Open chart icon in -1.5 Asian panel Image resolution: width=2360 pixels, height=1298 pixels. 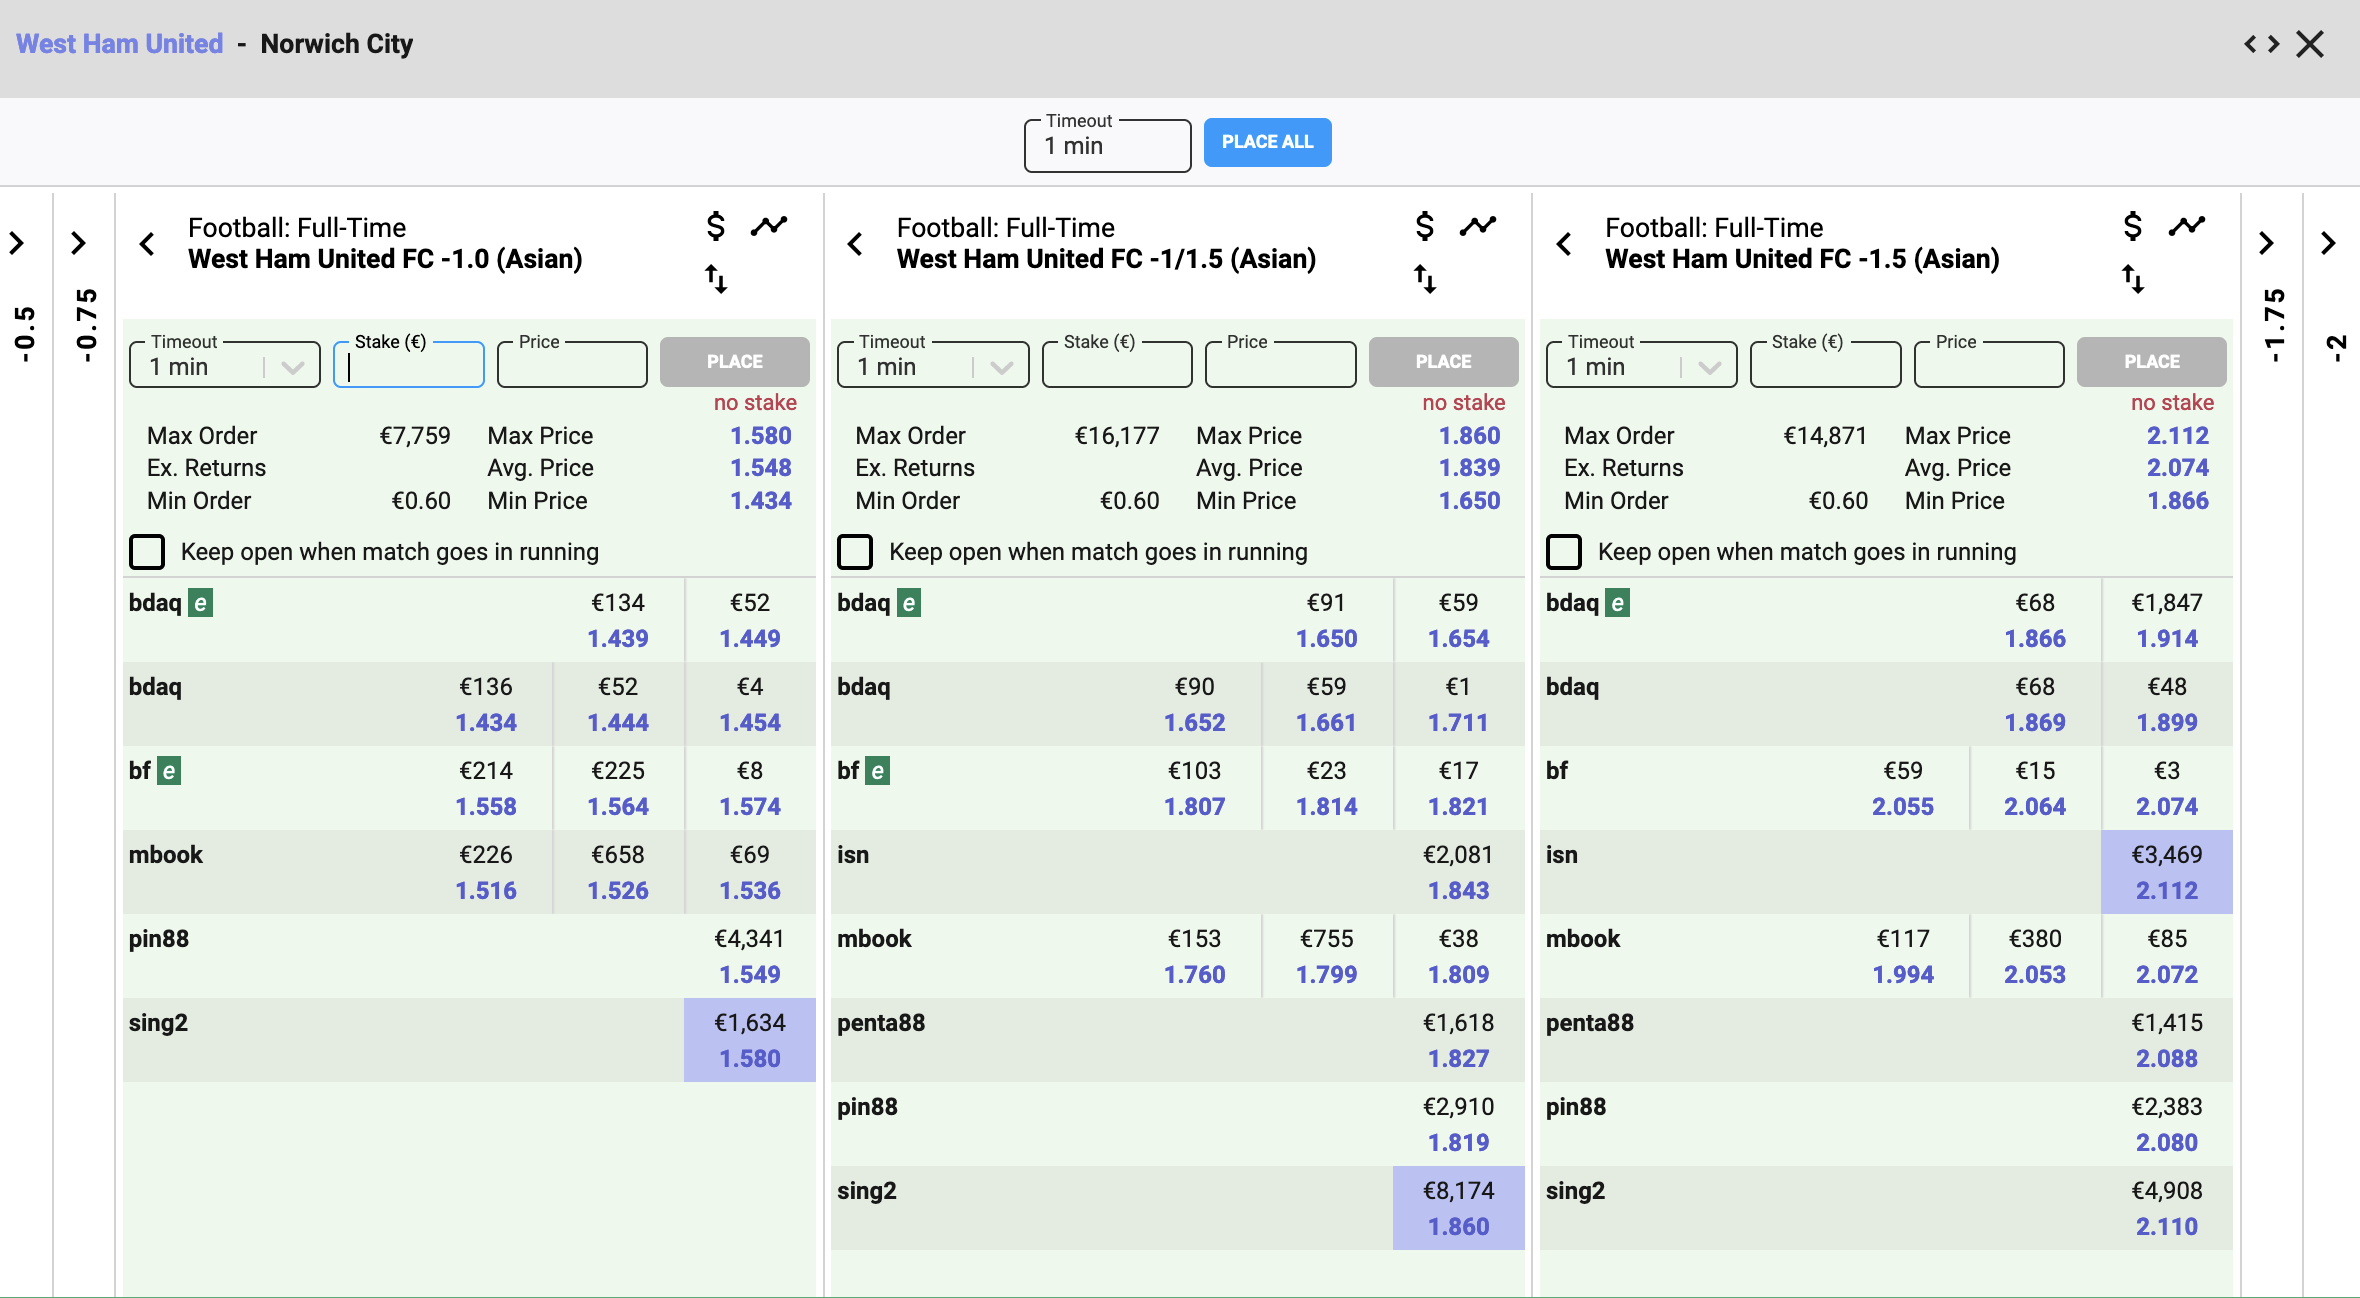[x=2186, y=226]
